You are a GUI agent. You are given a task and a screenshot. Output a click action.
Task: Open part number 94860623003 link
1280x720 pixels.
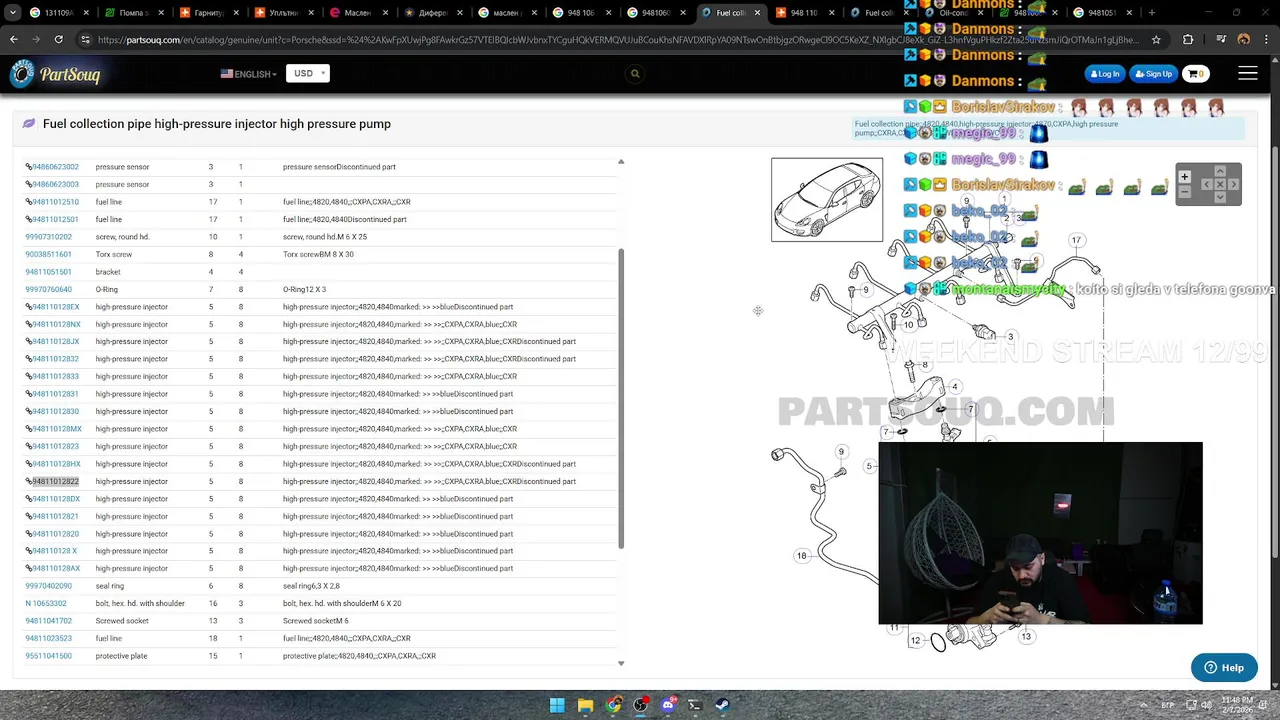pos(55,184)
